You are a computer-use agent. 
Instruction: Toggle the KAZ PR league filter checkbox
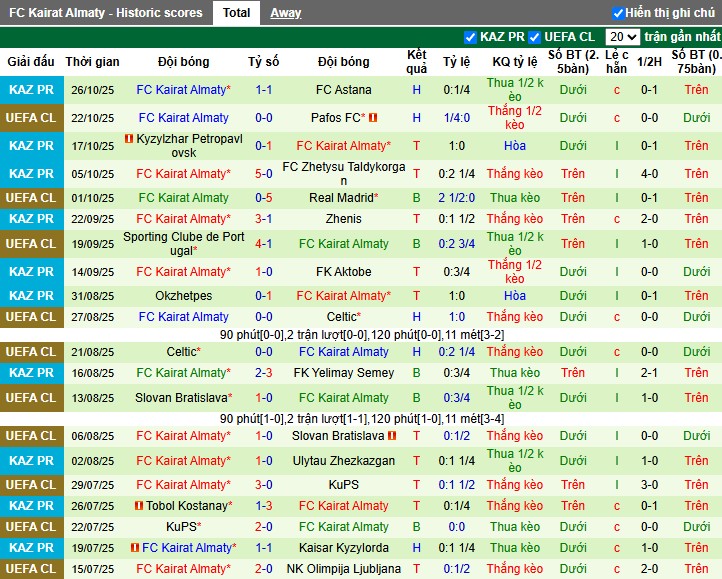pos(471,37)
